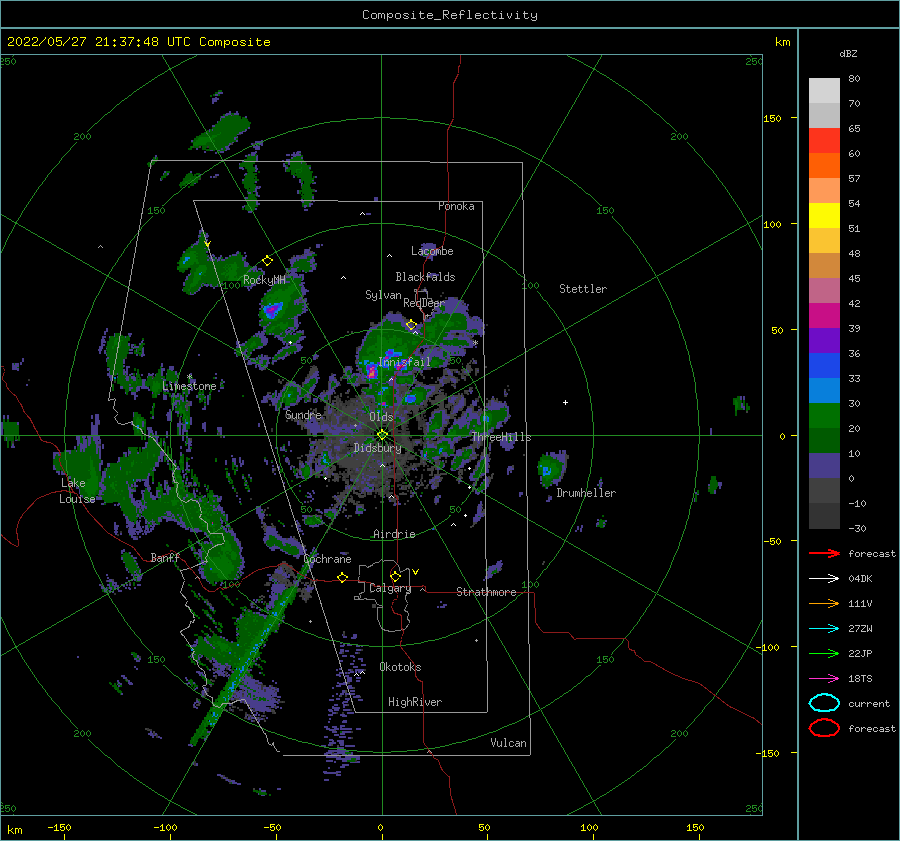Click the 30 dBZ light blue swatch
The width and height of the screenshot is (900, 841).
coord(824,390)
